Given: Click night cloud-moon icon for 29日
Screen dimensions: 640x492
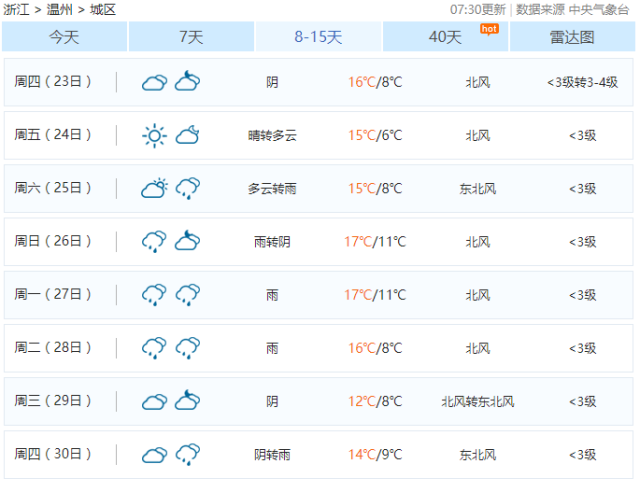Looking at the screenshot, I should point(187,400).
